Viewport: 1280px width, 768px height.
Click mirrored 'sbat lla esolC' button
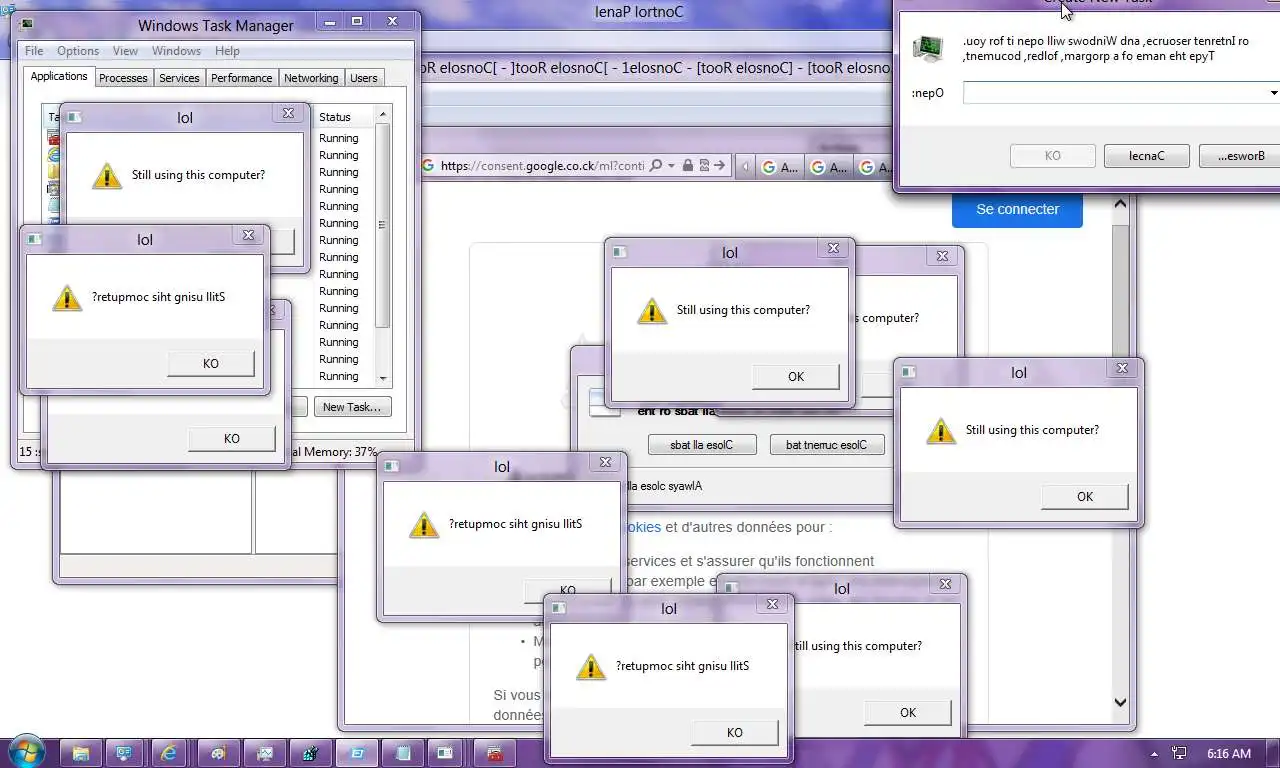702,445
